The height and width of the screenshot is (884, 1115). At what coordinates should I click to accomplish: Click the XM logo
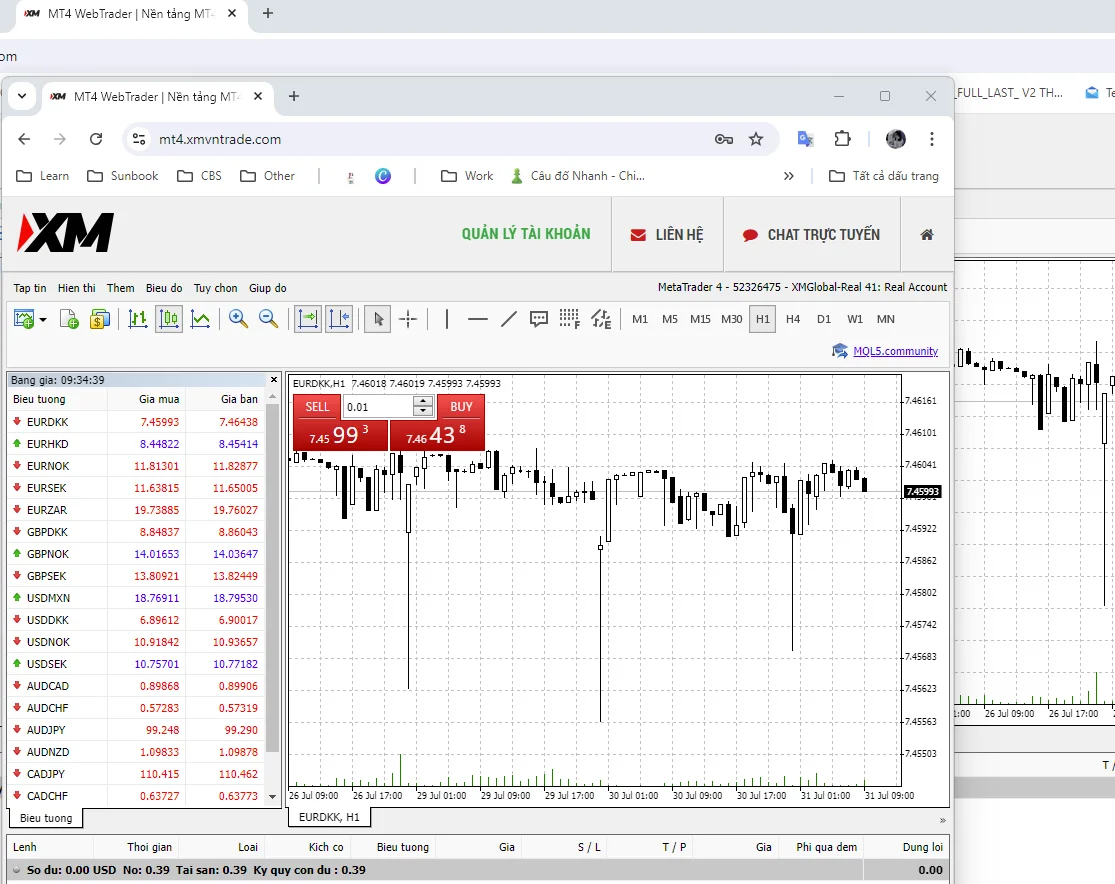coord(65,233)
